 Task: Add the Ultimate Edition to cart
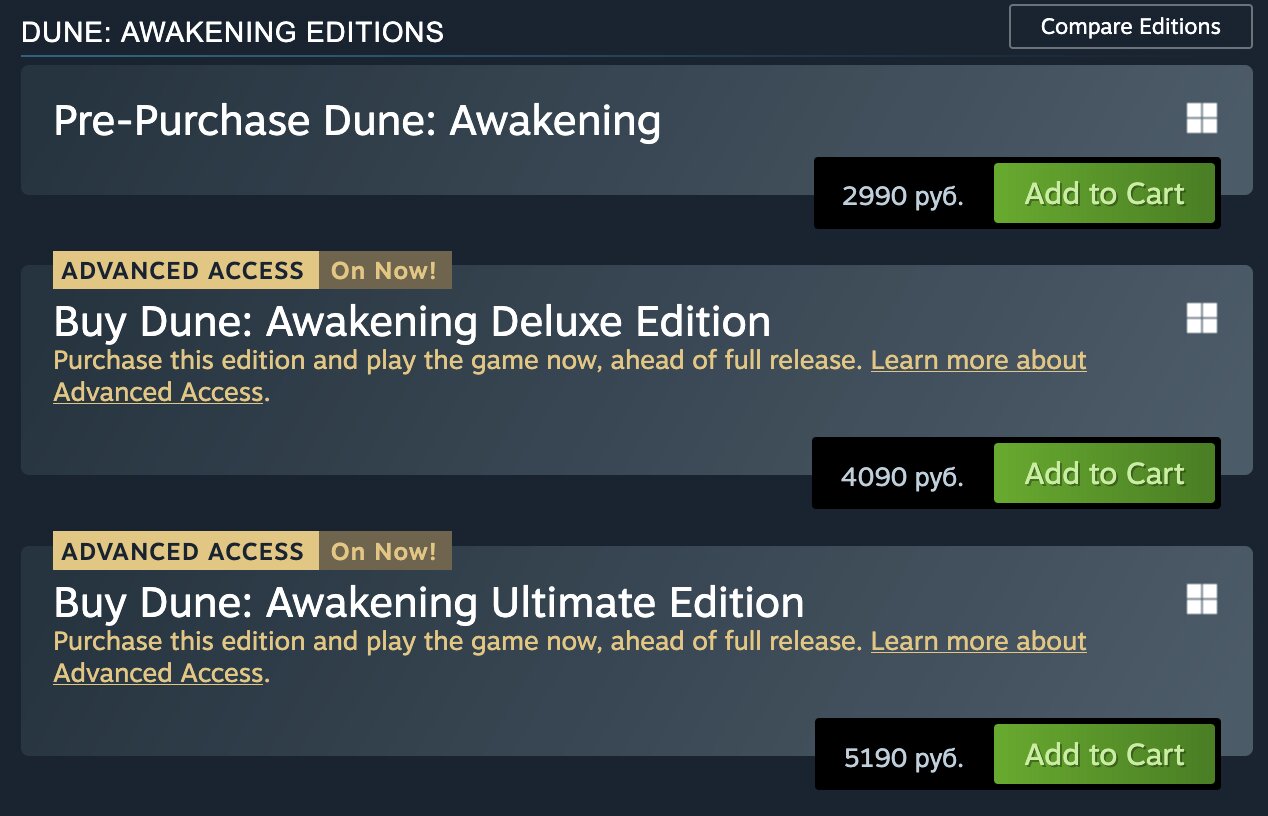pos(1103,754)
